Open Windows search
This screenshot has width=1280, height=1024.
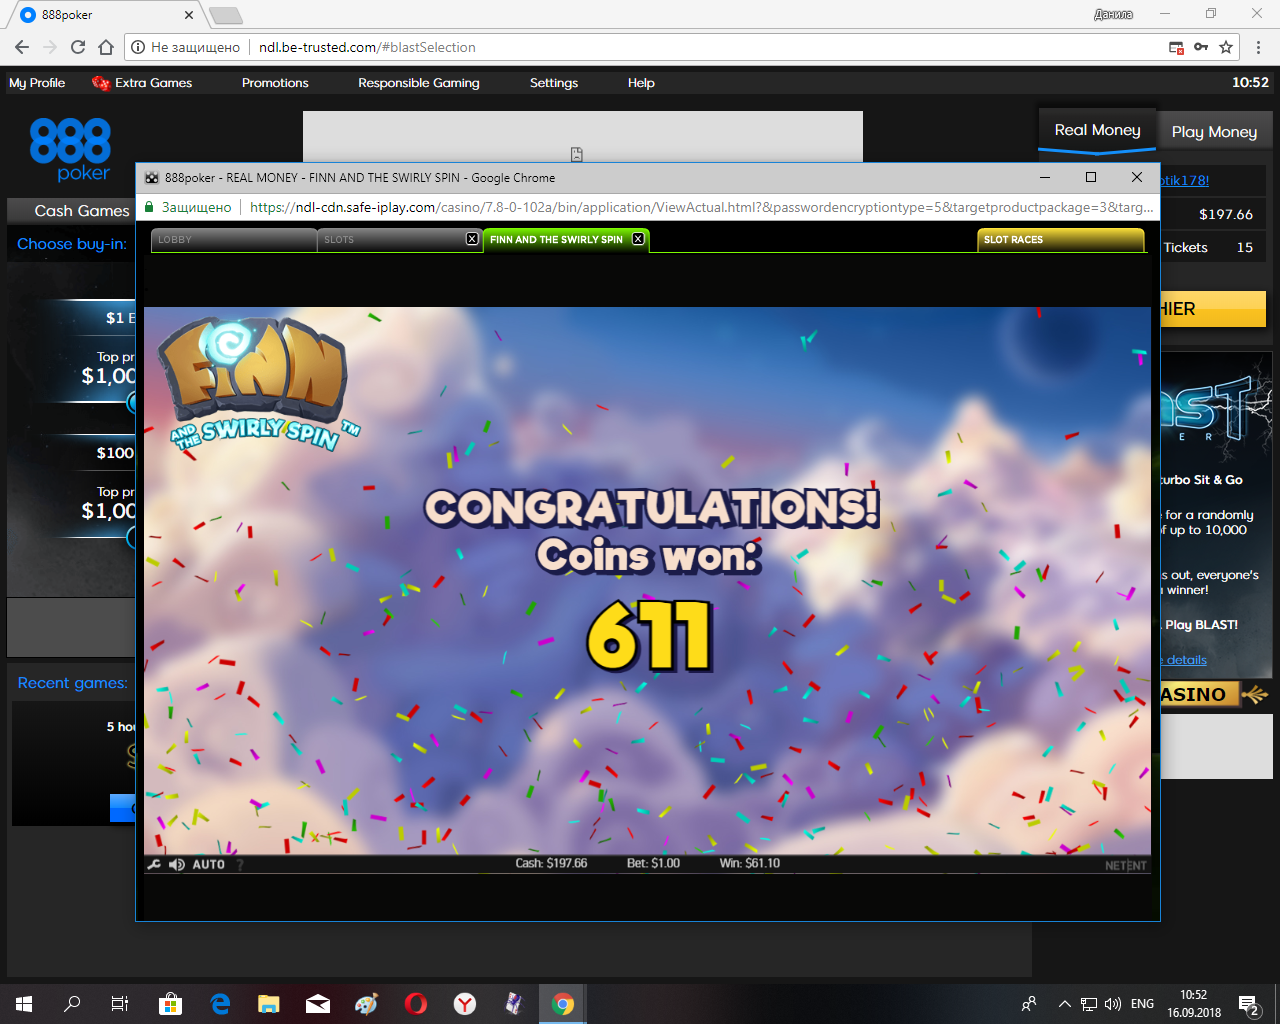pyautogui.click(x=72, y=1004)
